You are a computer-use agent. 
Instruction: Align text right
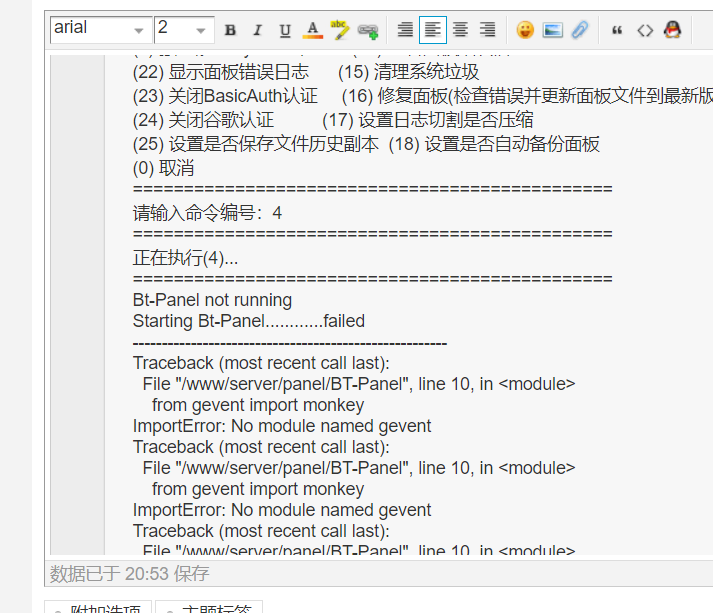(x=487, y=30)
